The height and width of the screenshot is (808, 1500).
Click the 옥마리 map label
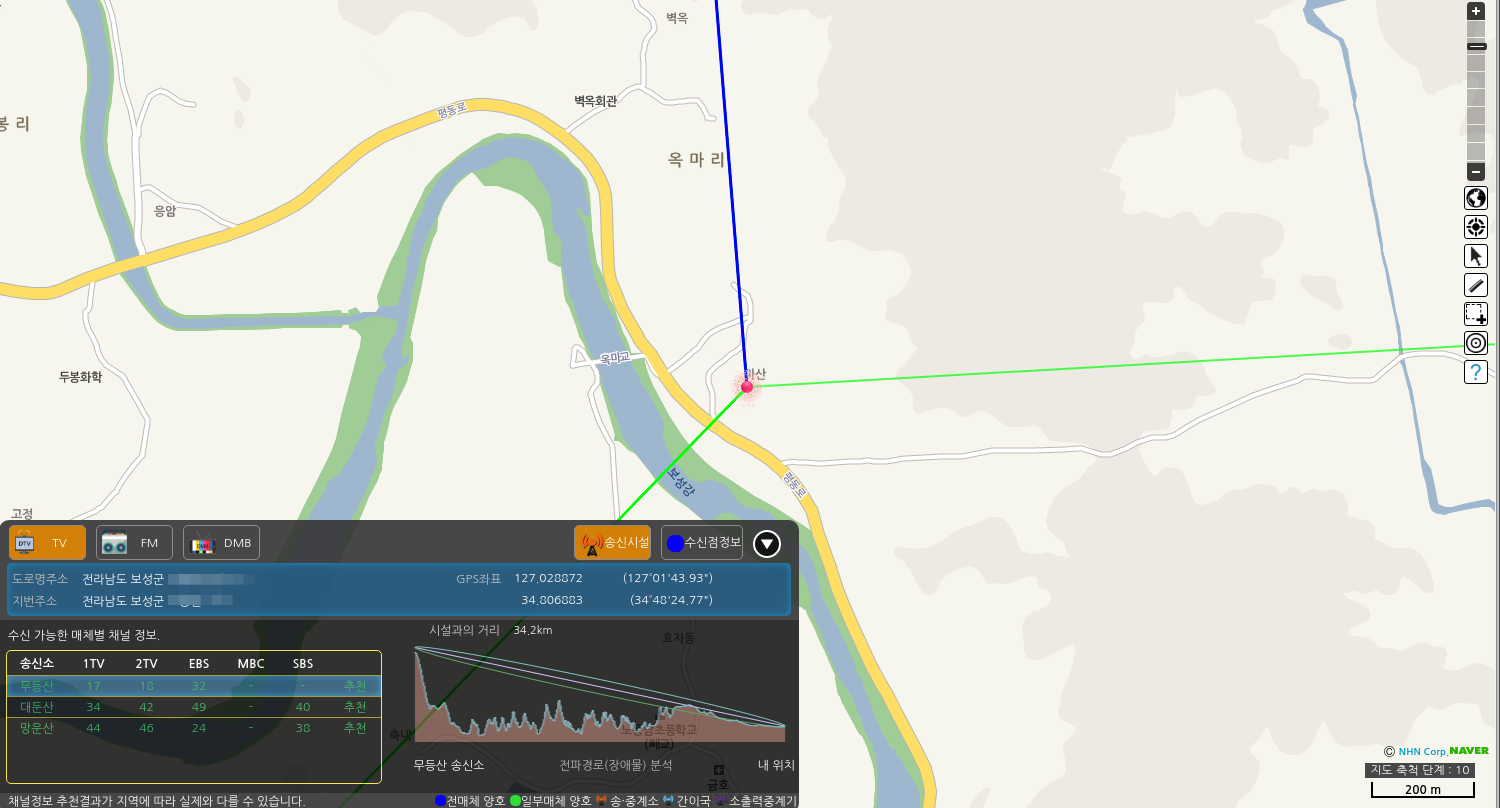tap(697, 159)
